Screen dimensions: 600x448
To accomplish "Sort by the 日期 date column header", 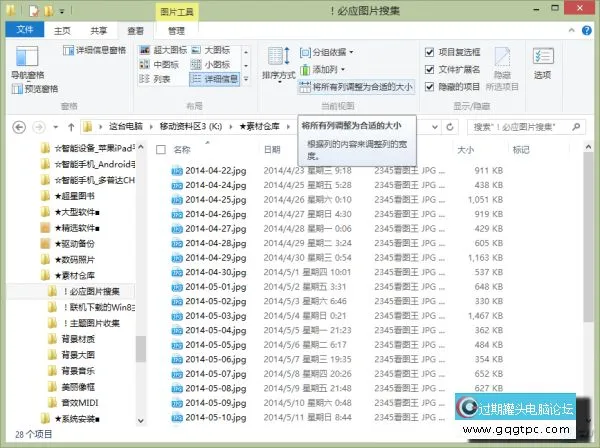I will coord(272,150).
